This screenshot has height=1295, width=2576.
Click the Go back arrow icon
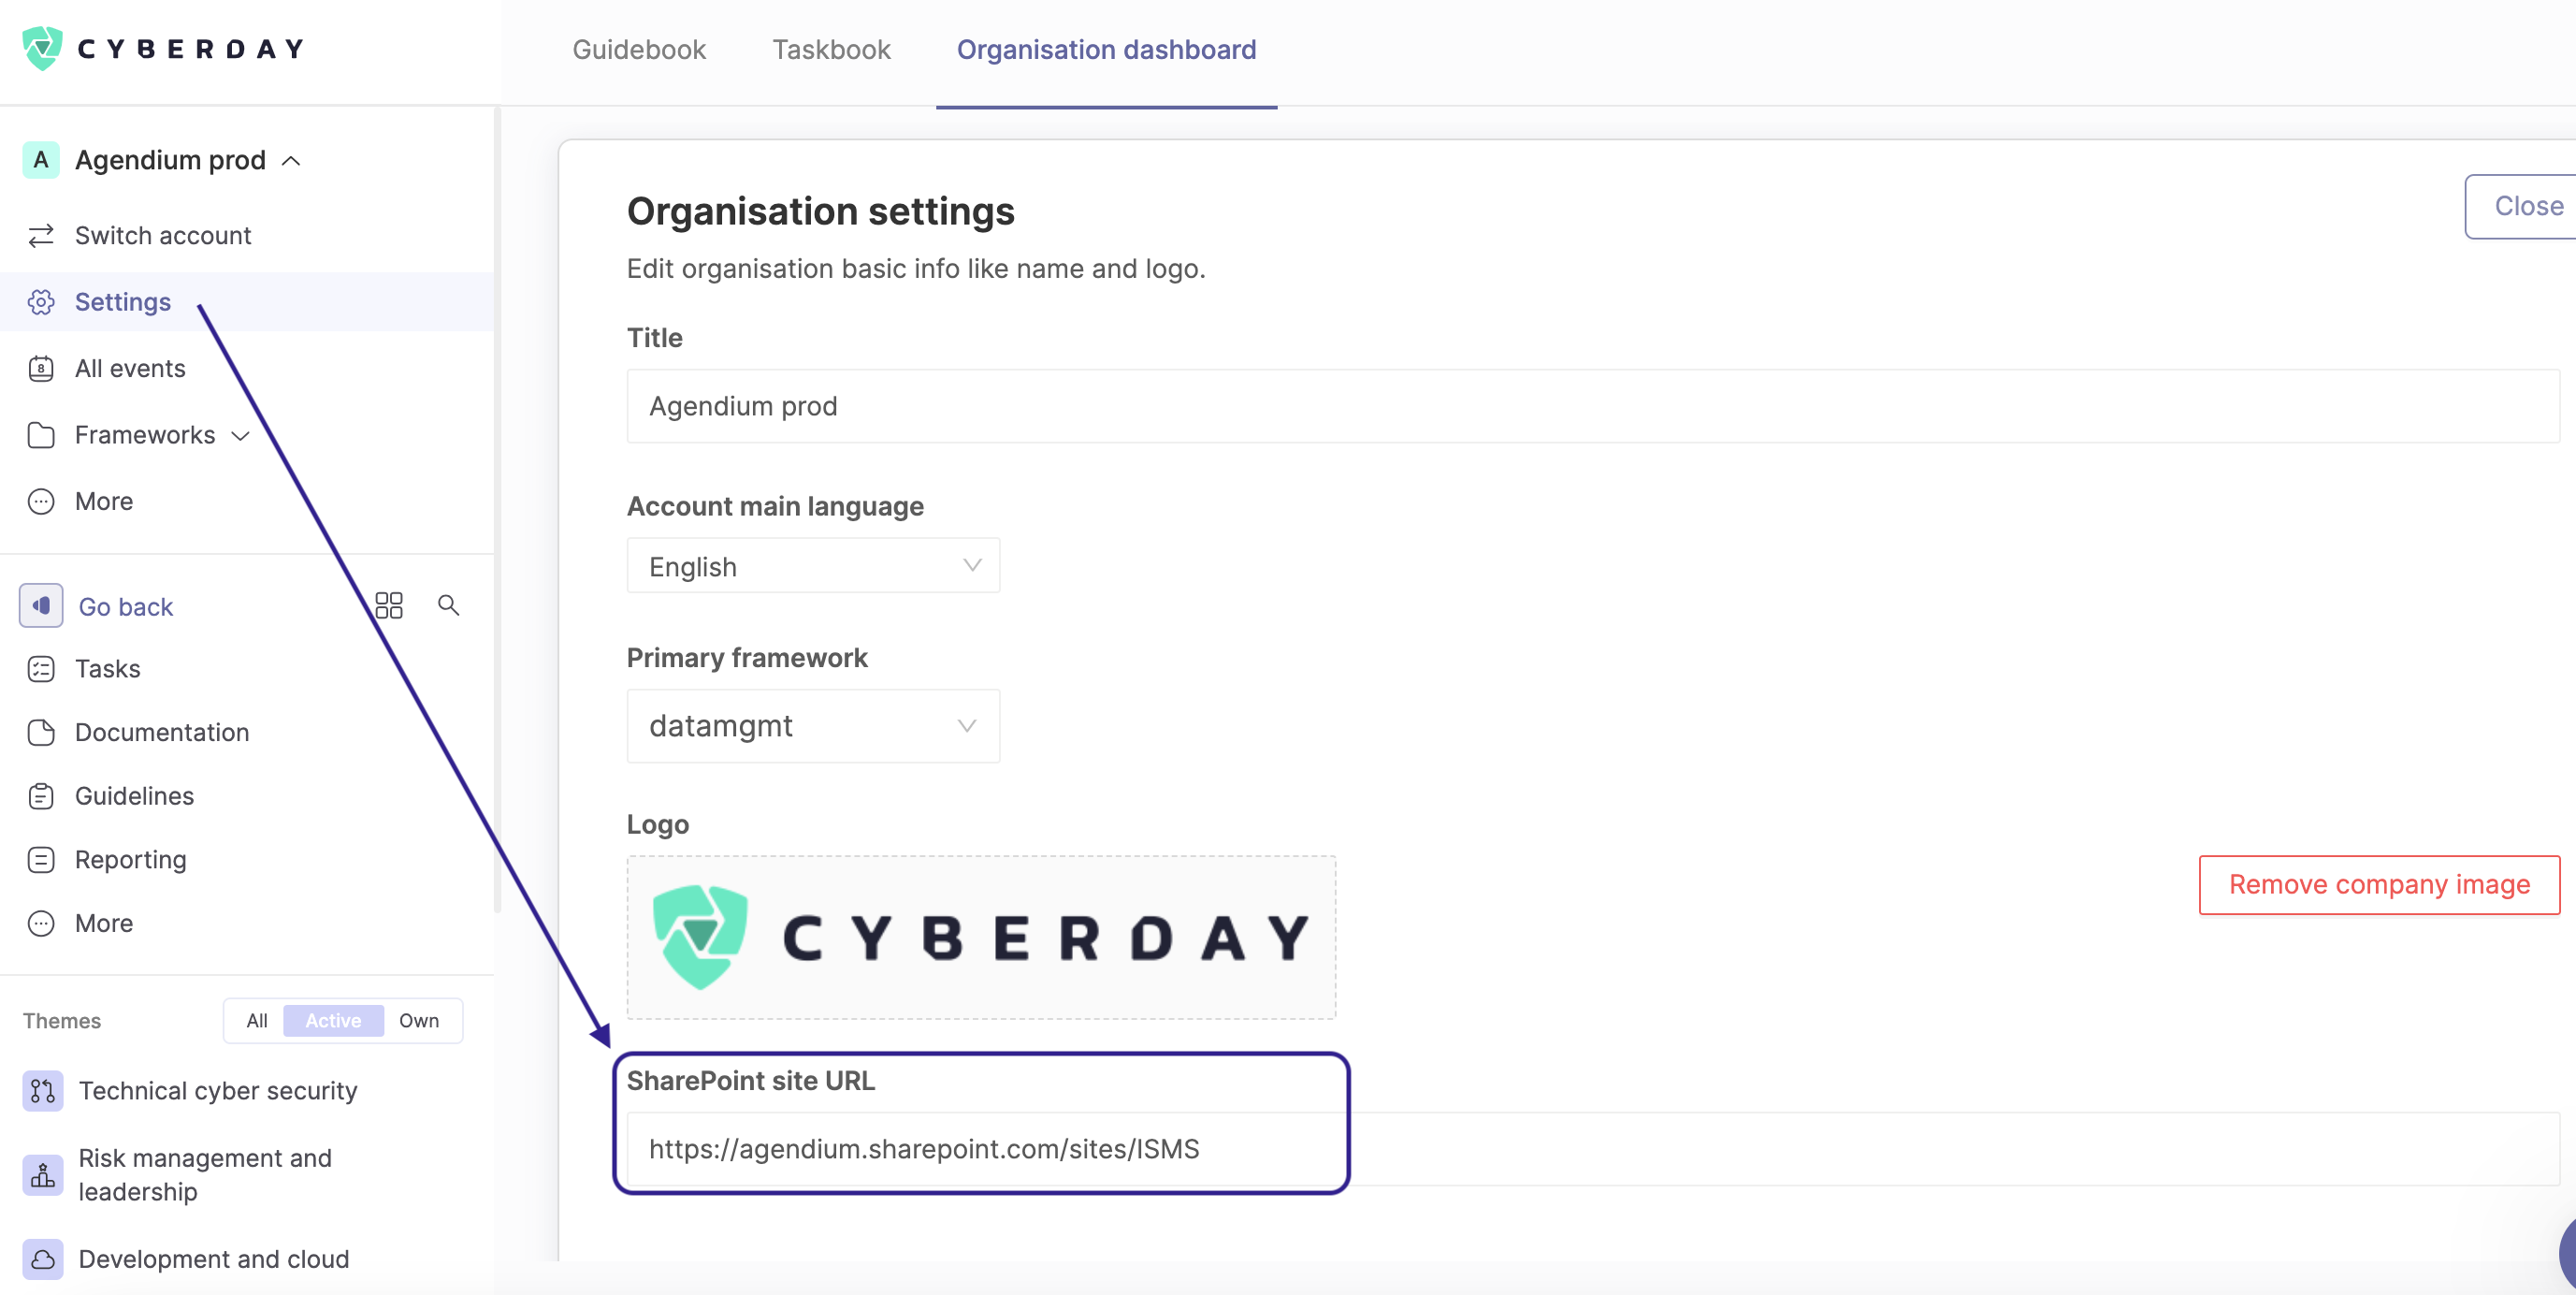[41, 606]
